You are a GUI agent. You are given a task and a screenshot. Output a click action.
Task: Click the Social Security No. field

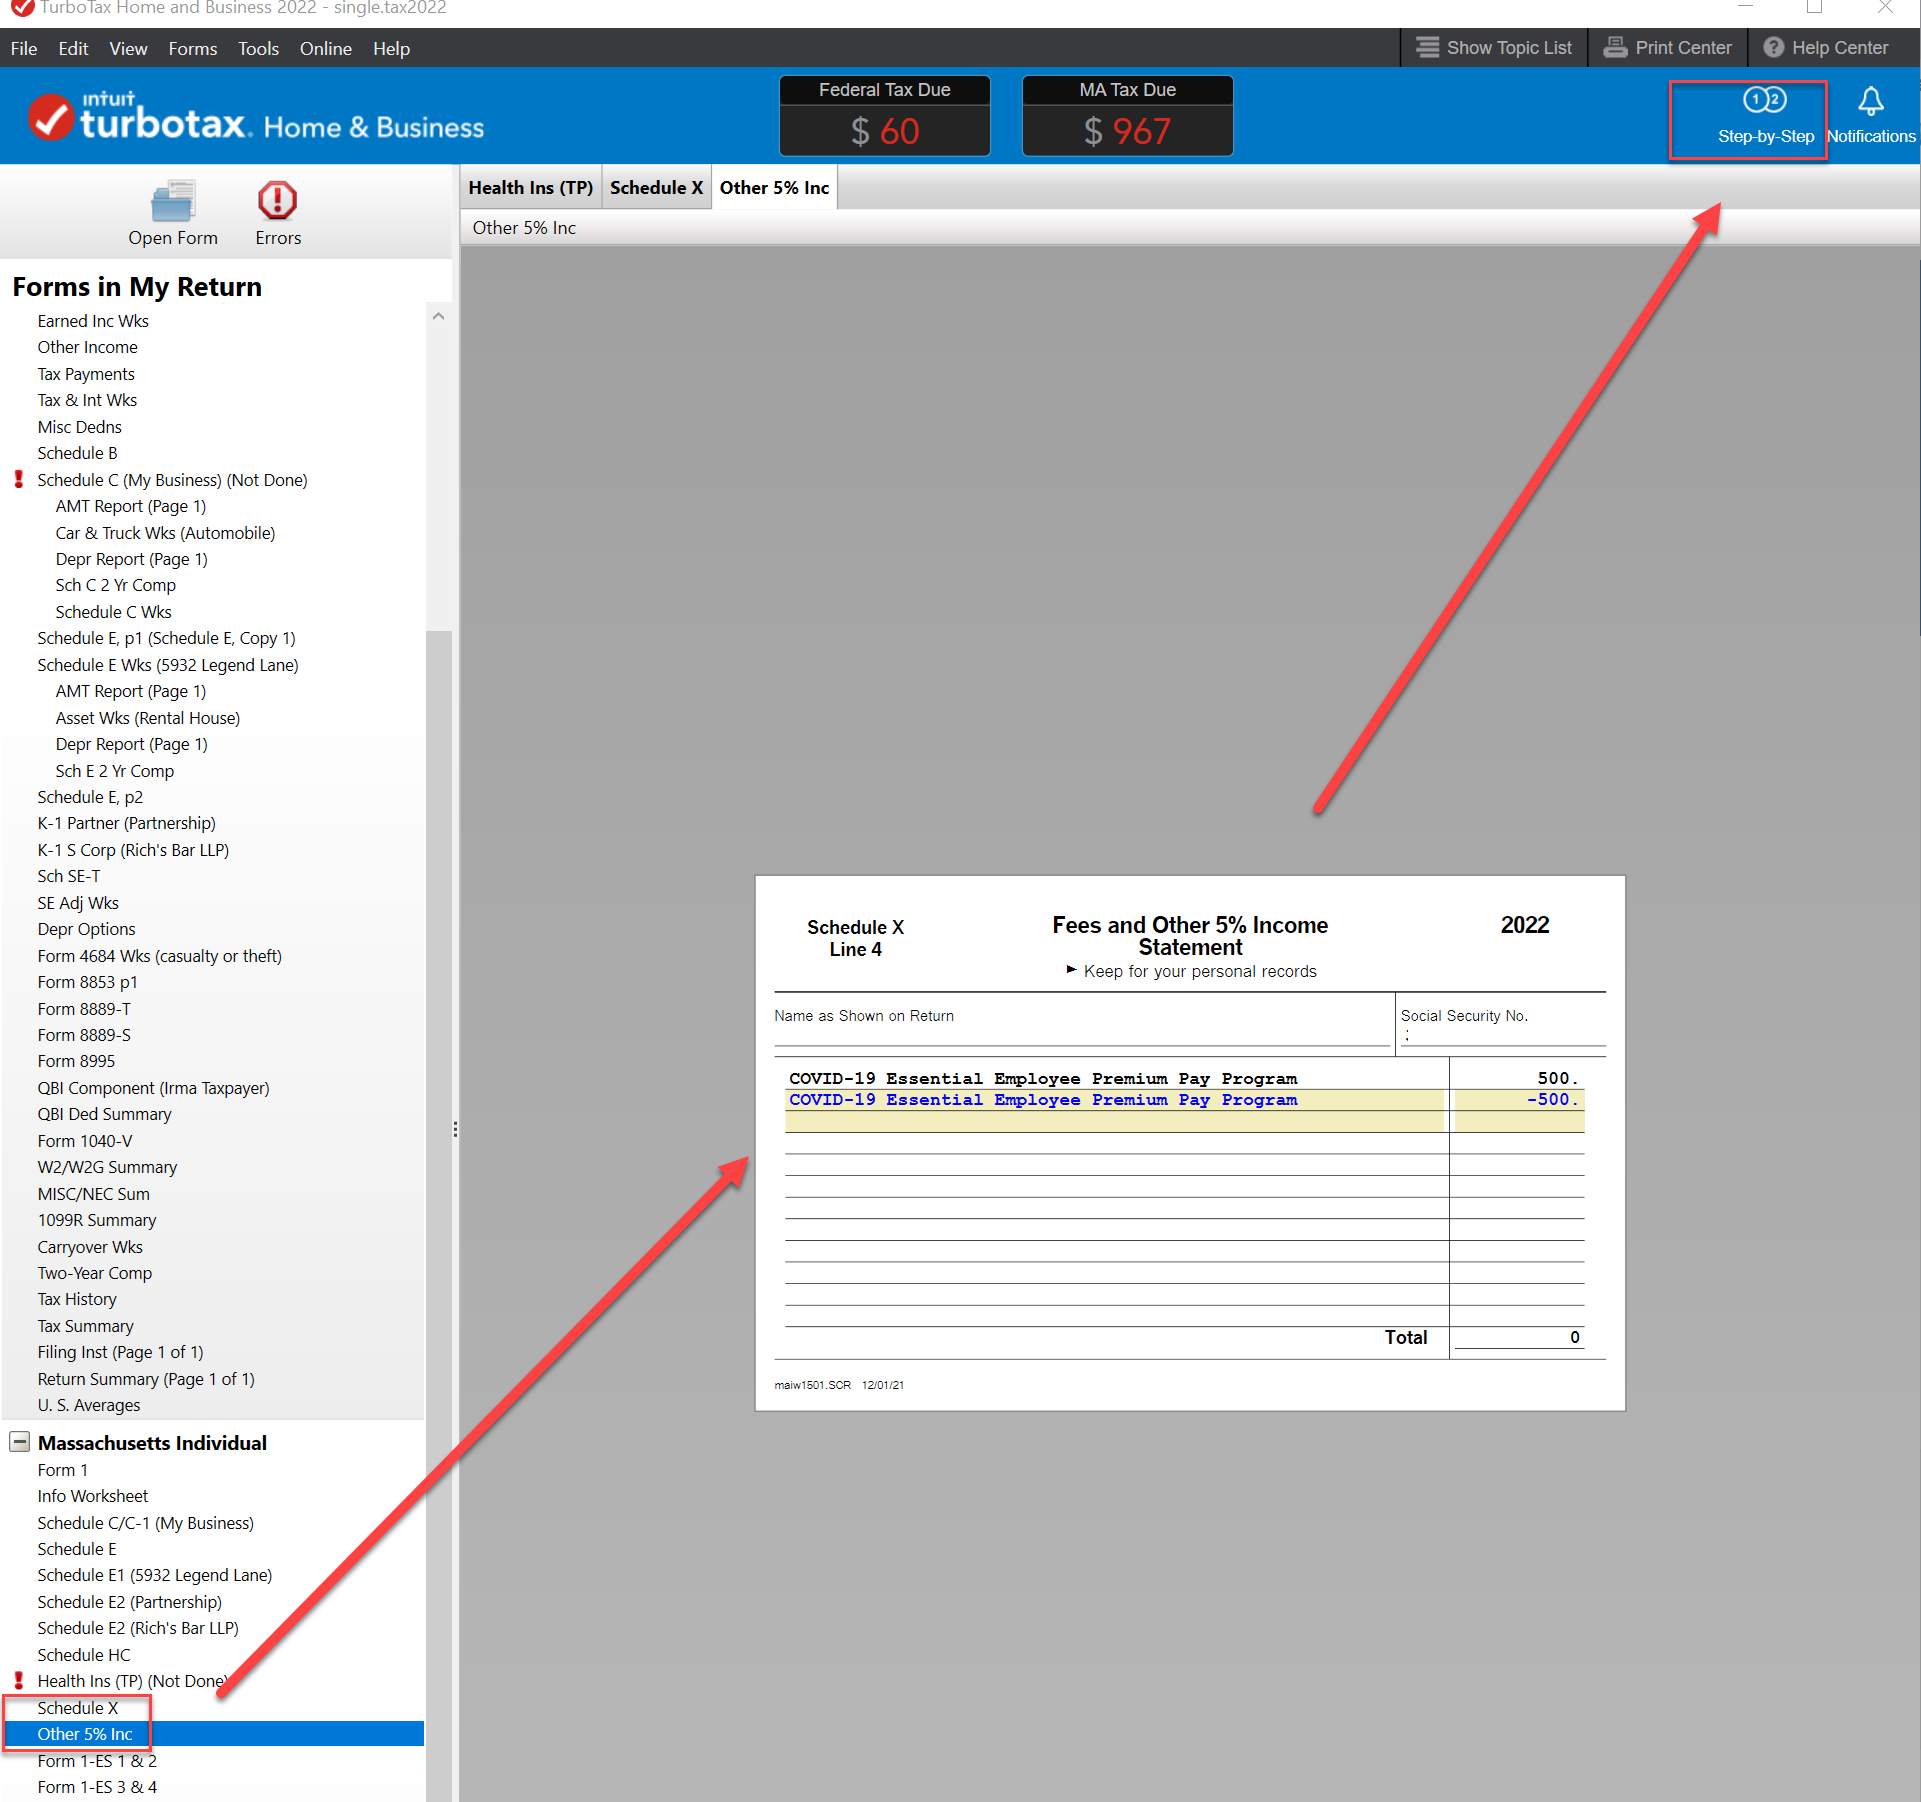pyautogui.click(x=1502, y=1034)
